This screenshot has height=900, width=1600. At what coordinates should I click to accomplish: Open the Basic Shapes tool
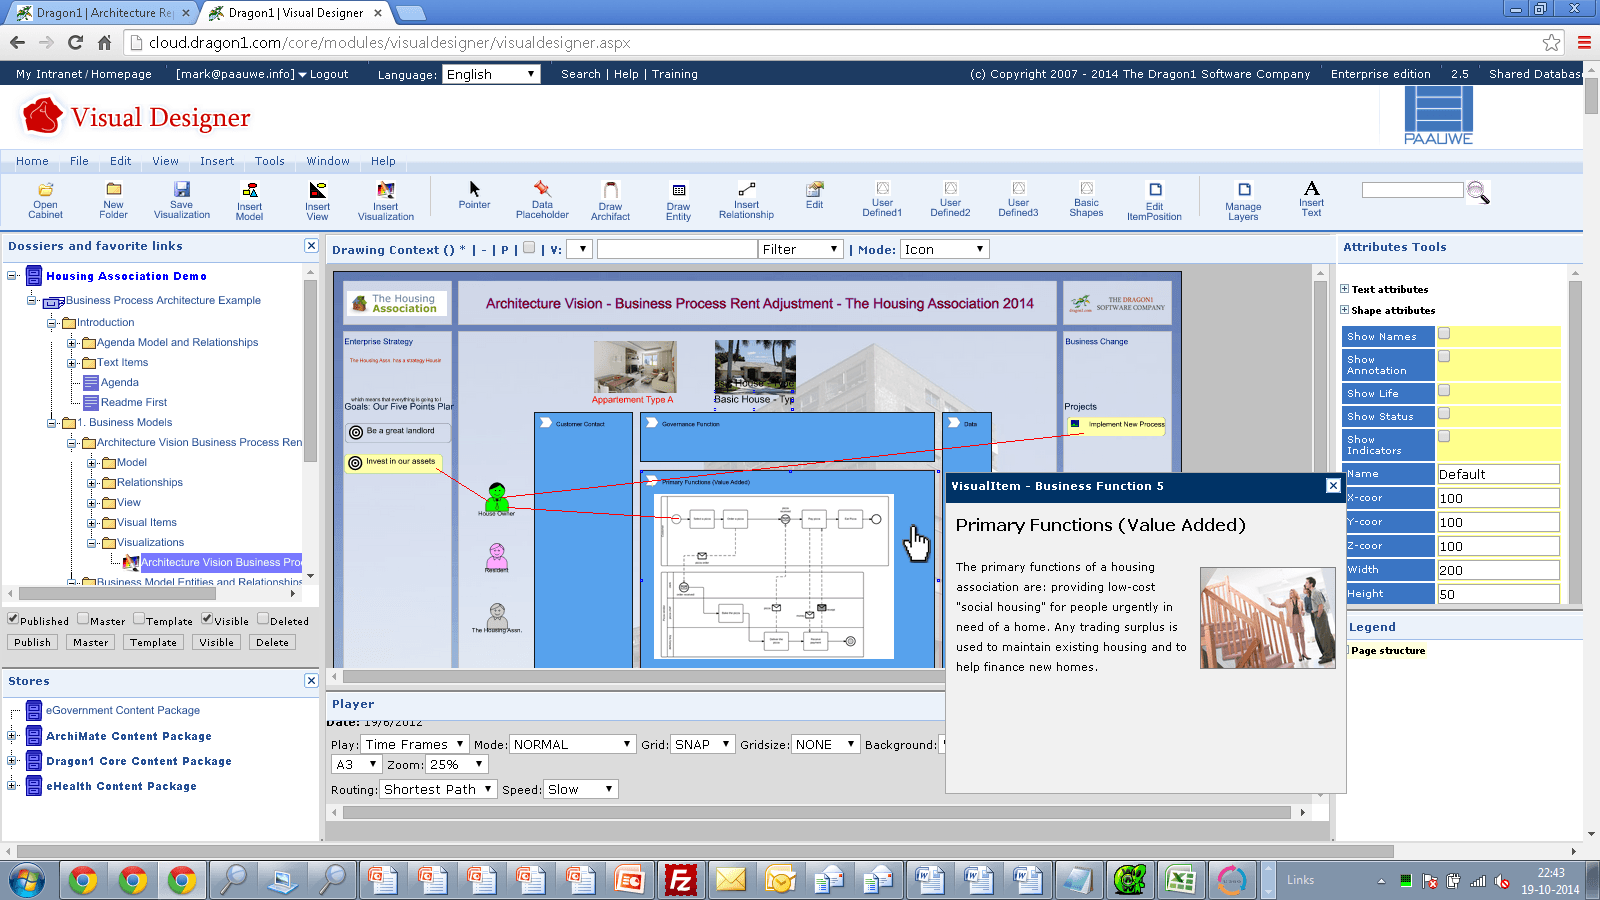[1086, 198]
